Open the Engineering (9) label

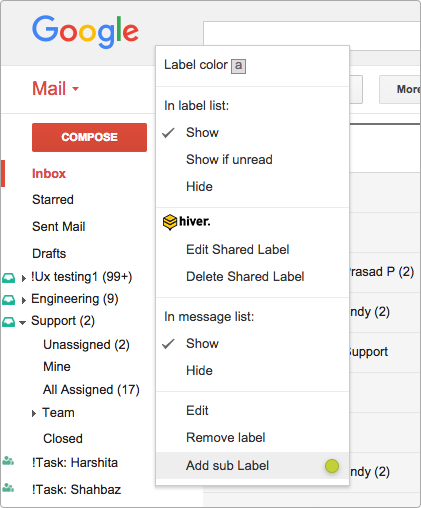[x=75, y=299]
